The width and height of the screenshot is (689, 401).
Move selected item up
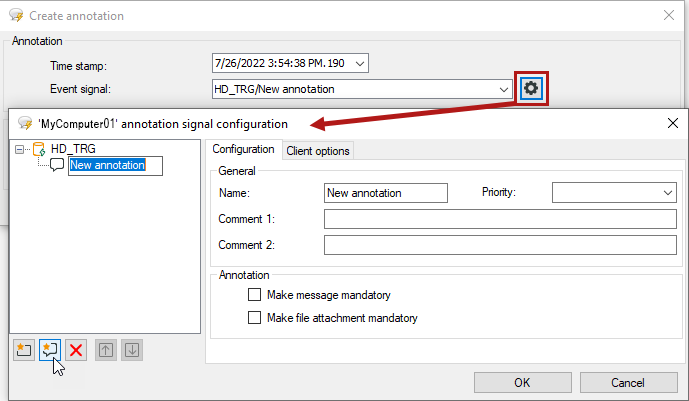tap(105, 350)
